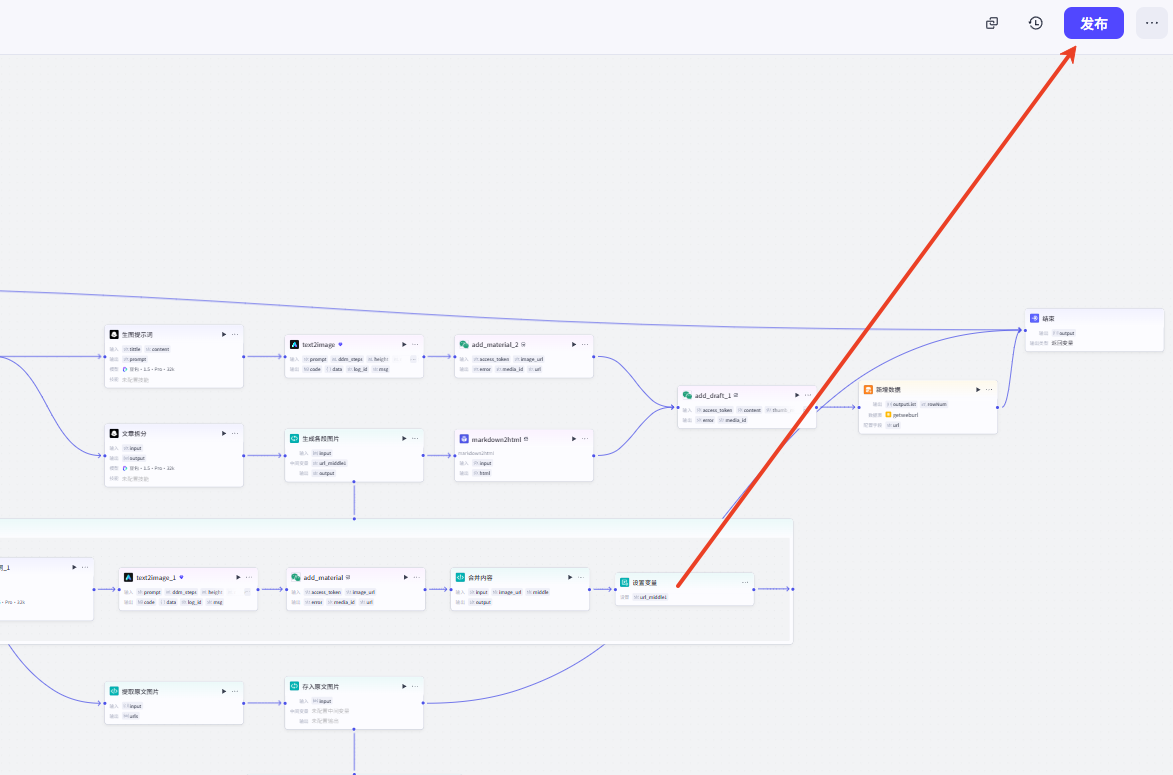Run the 文章拆分 LLM node
1173x775 pixels.
pos(224,433)
